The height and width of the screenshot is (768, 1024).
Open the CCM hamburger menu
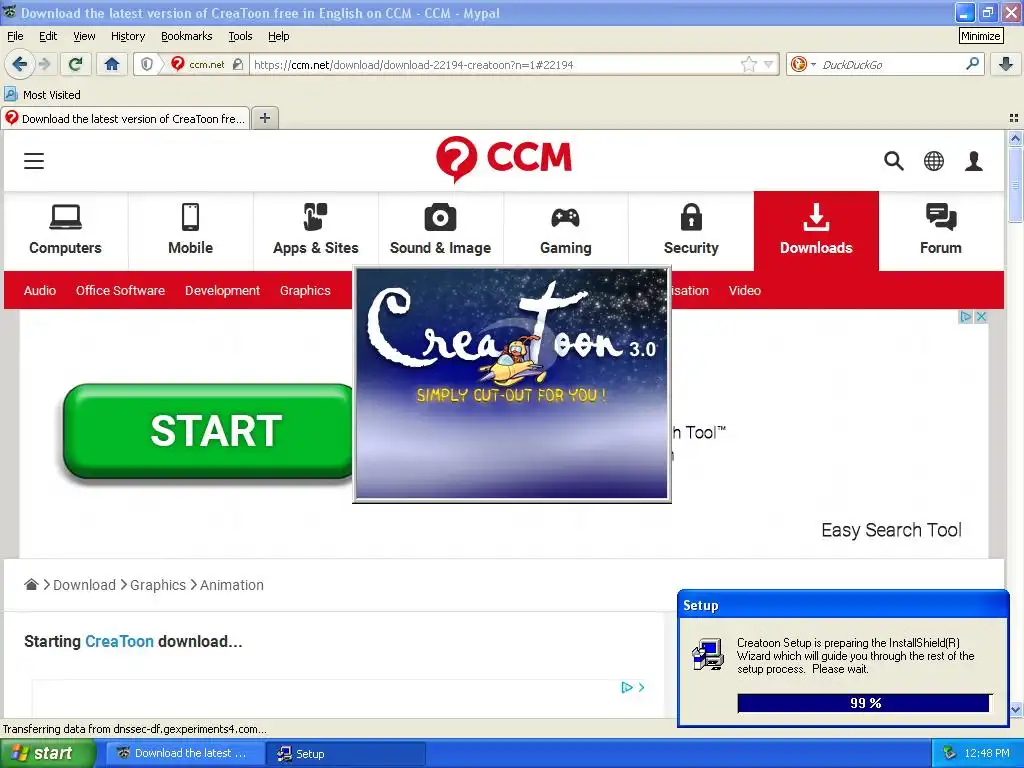click(x=34, y=161)
